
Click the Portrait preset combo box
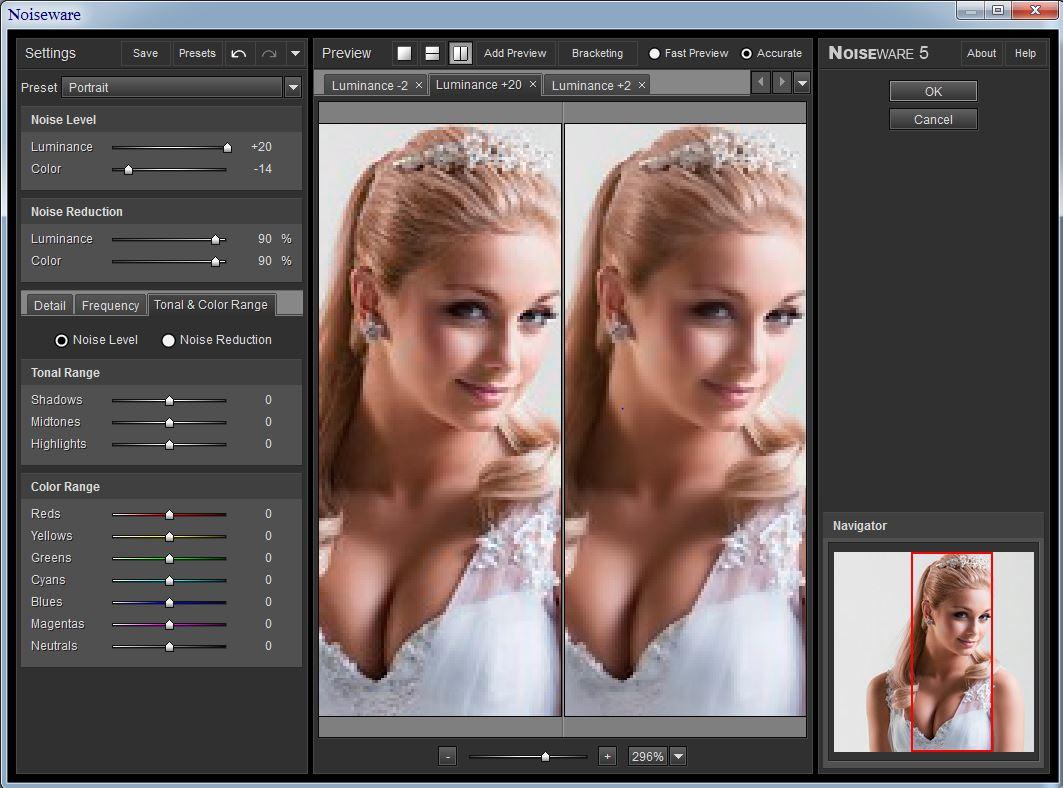pos(172,87)
